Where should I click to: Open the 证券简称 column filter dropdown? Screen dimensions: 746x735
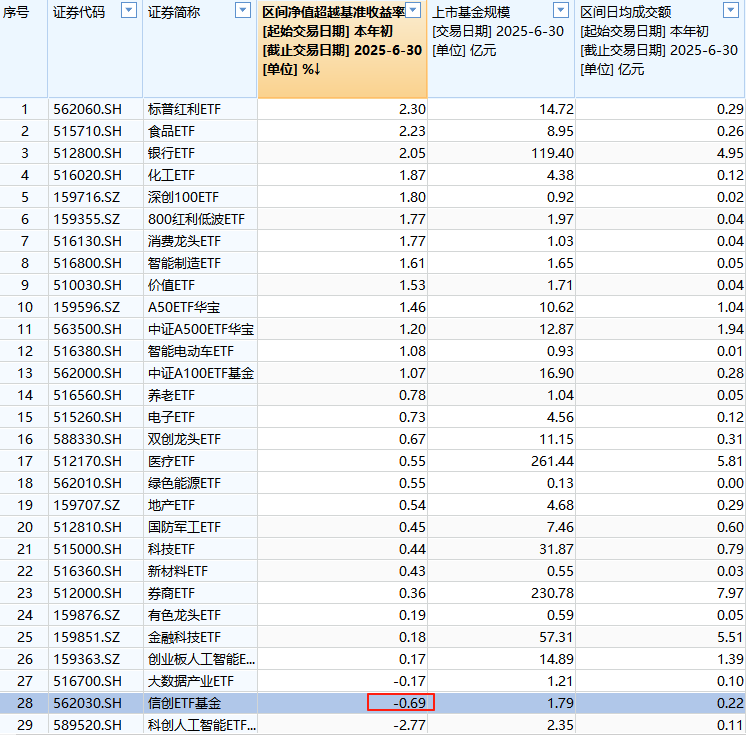click(243, 11)
